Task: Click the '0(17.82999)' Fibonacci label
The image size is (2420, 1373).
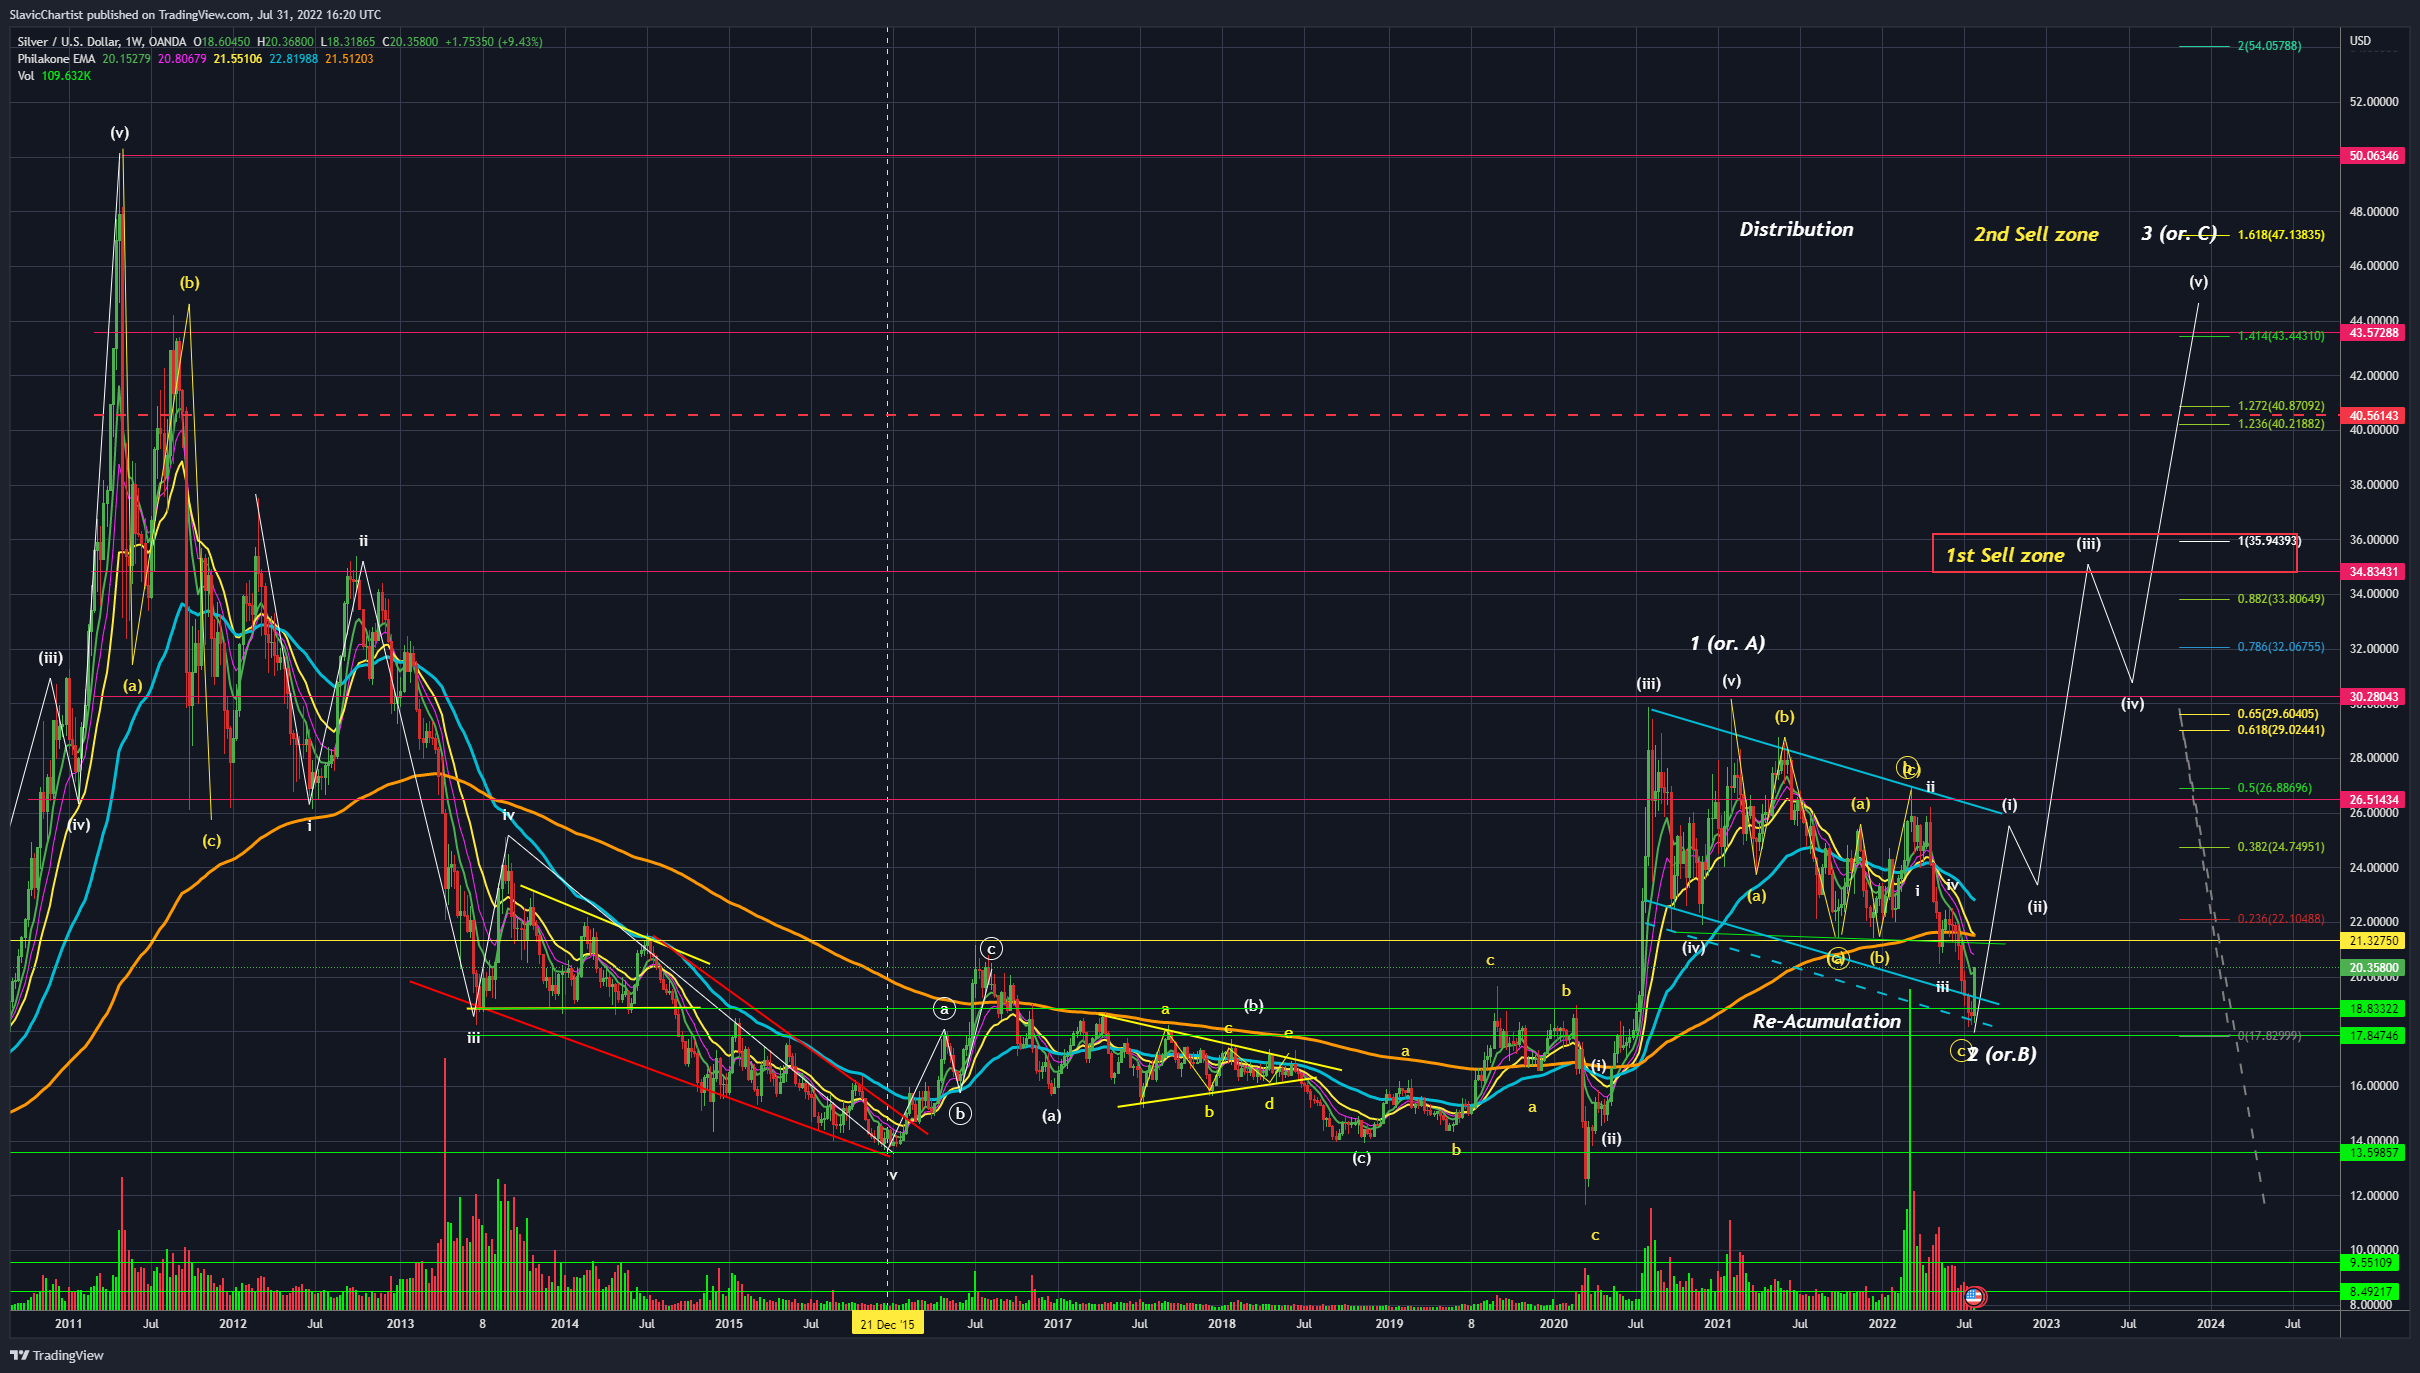Action: point(2269,1036)
